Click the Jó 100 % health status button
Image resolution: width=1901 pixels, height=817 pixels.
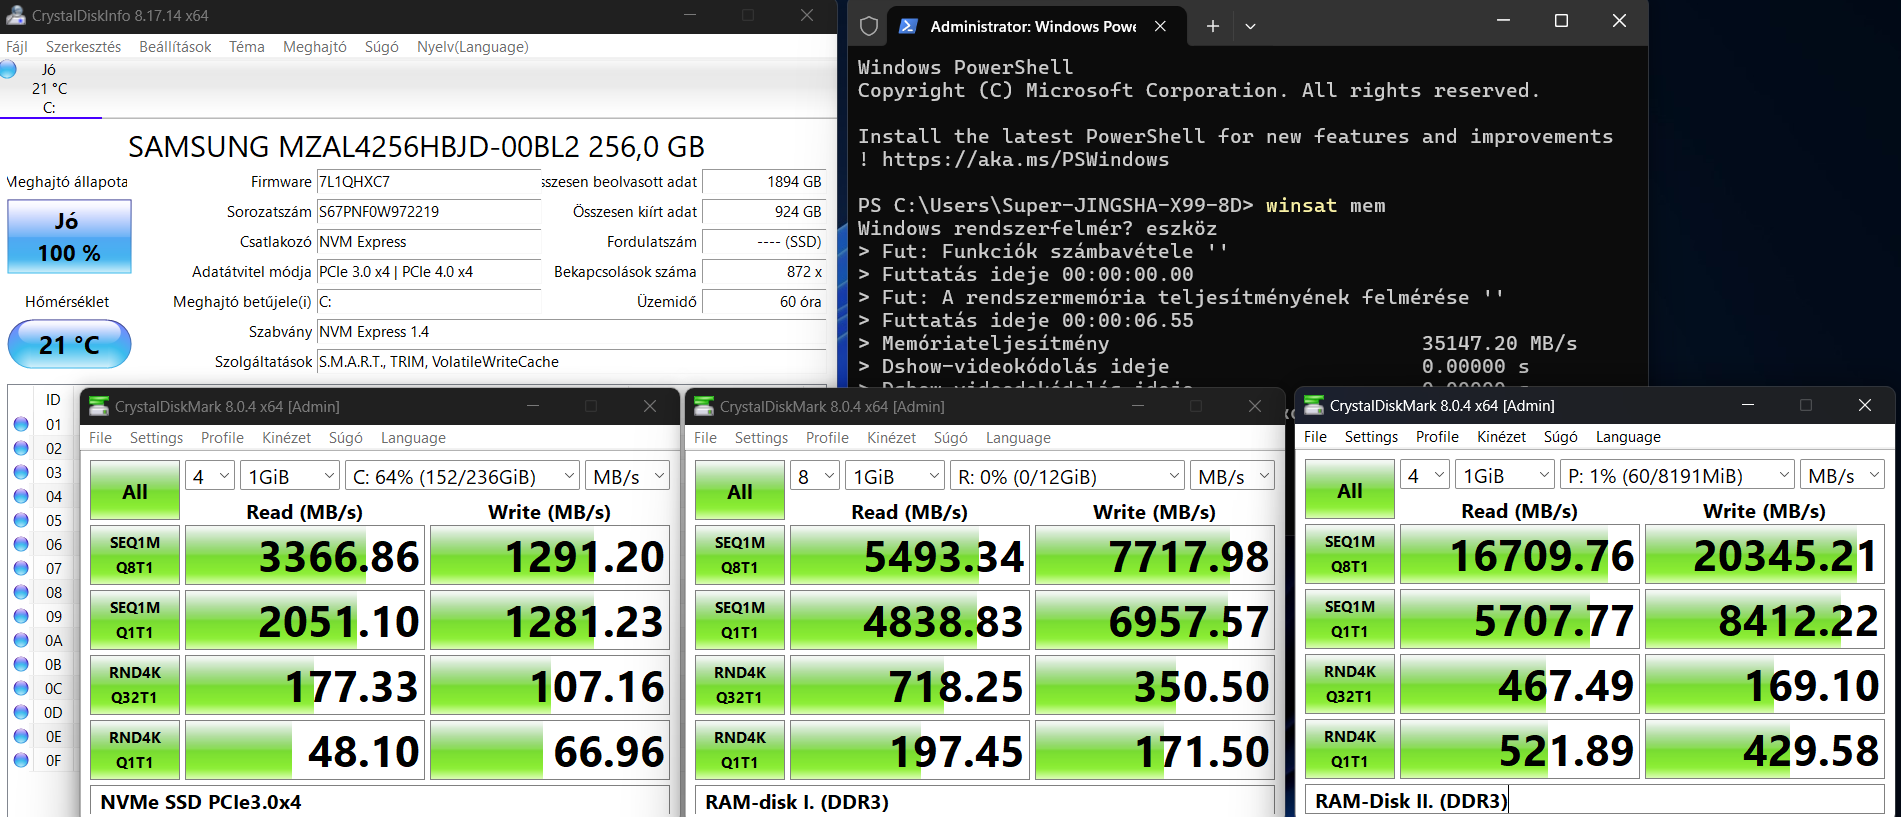click(69, 237)
